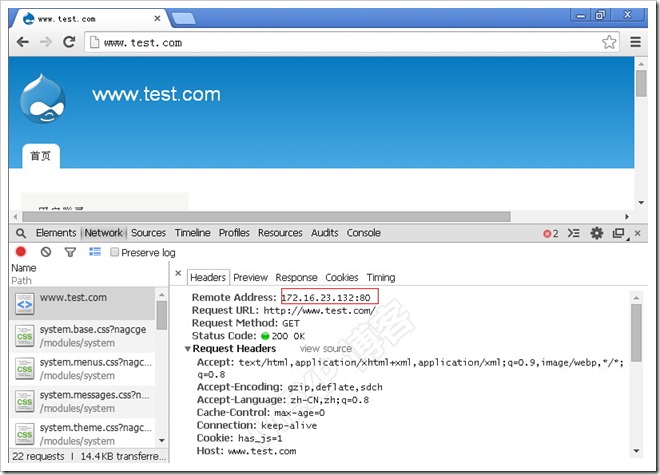Click the Drupal logo on the page
660x475 pixels.
coord(43,99)
